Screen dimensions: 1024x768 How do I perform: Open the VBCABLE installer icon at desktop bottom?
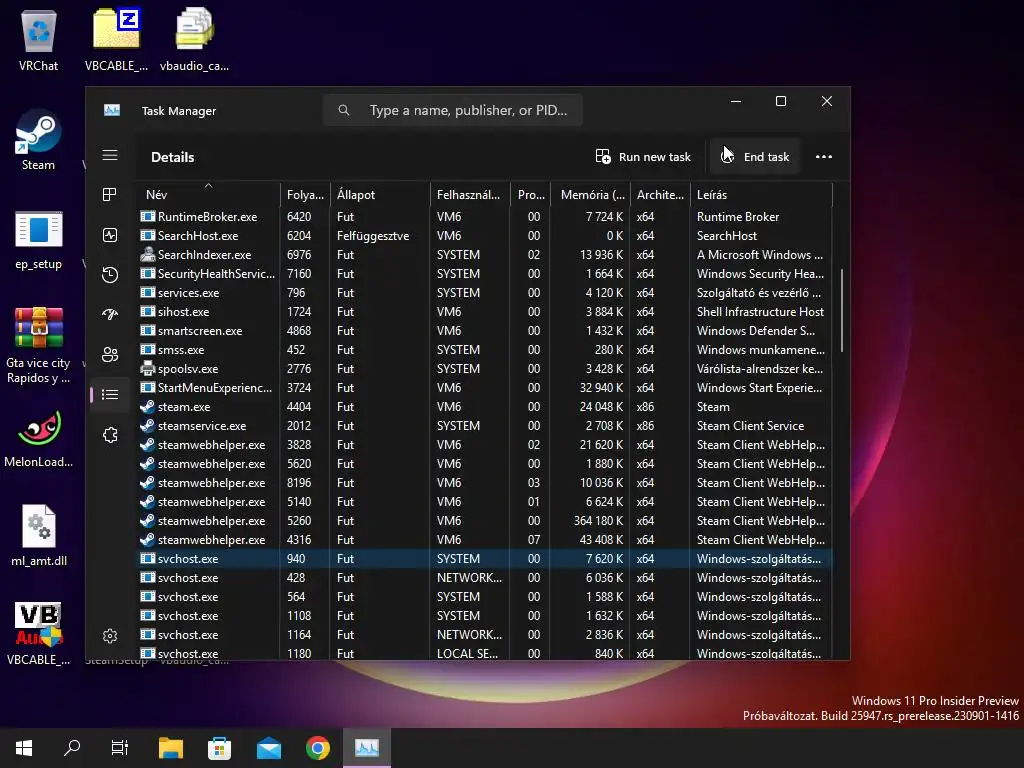click(x=39, y=633)
